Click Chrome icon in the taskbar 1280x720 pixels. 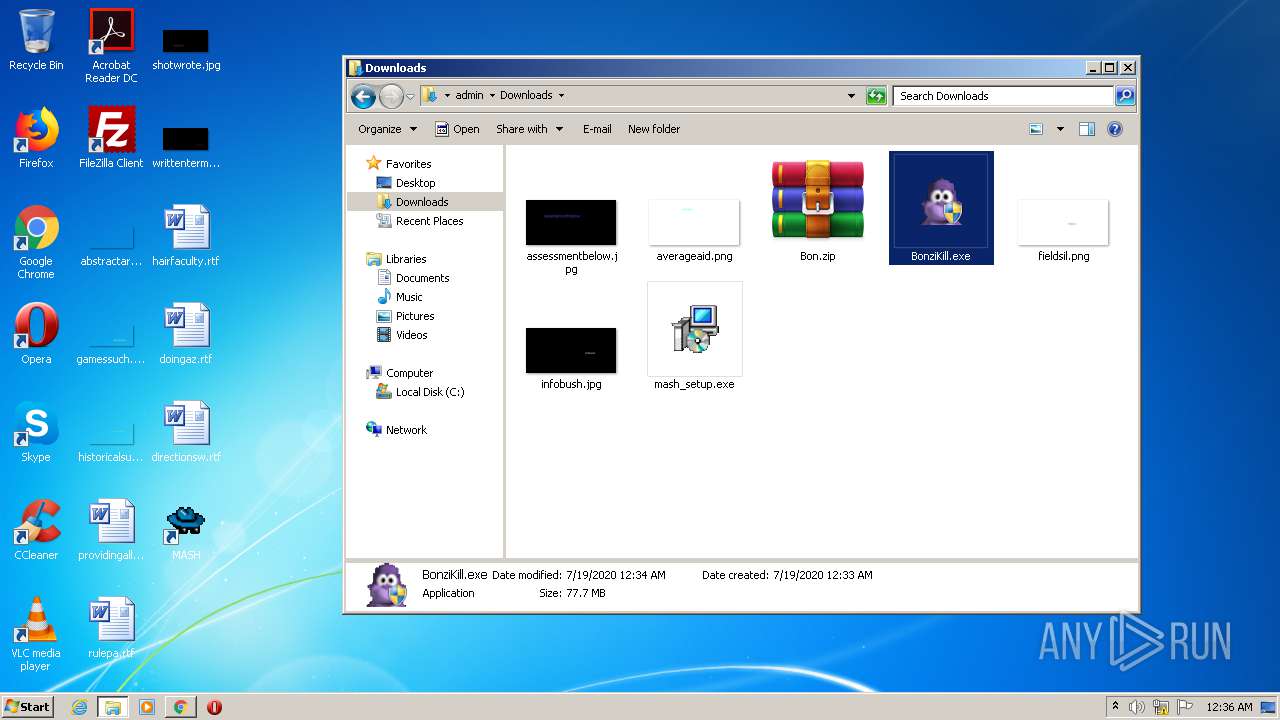pos(180,707)
